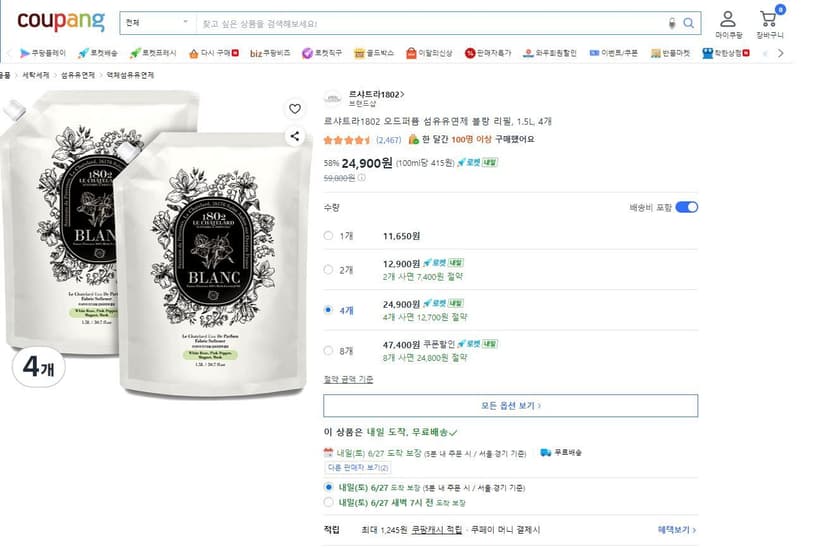Click the magnifier search icon
828x547 pixels.
(x=688, y=23)
